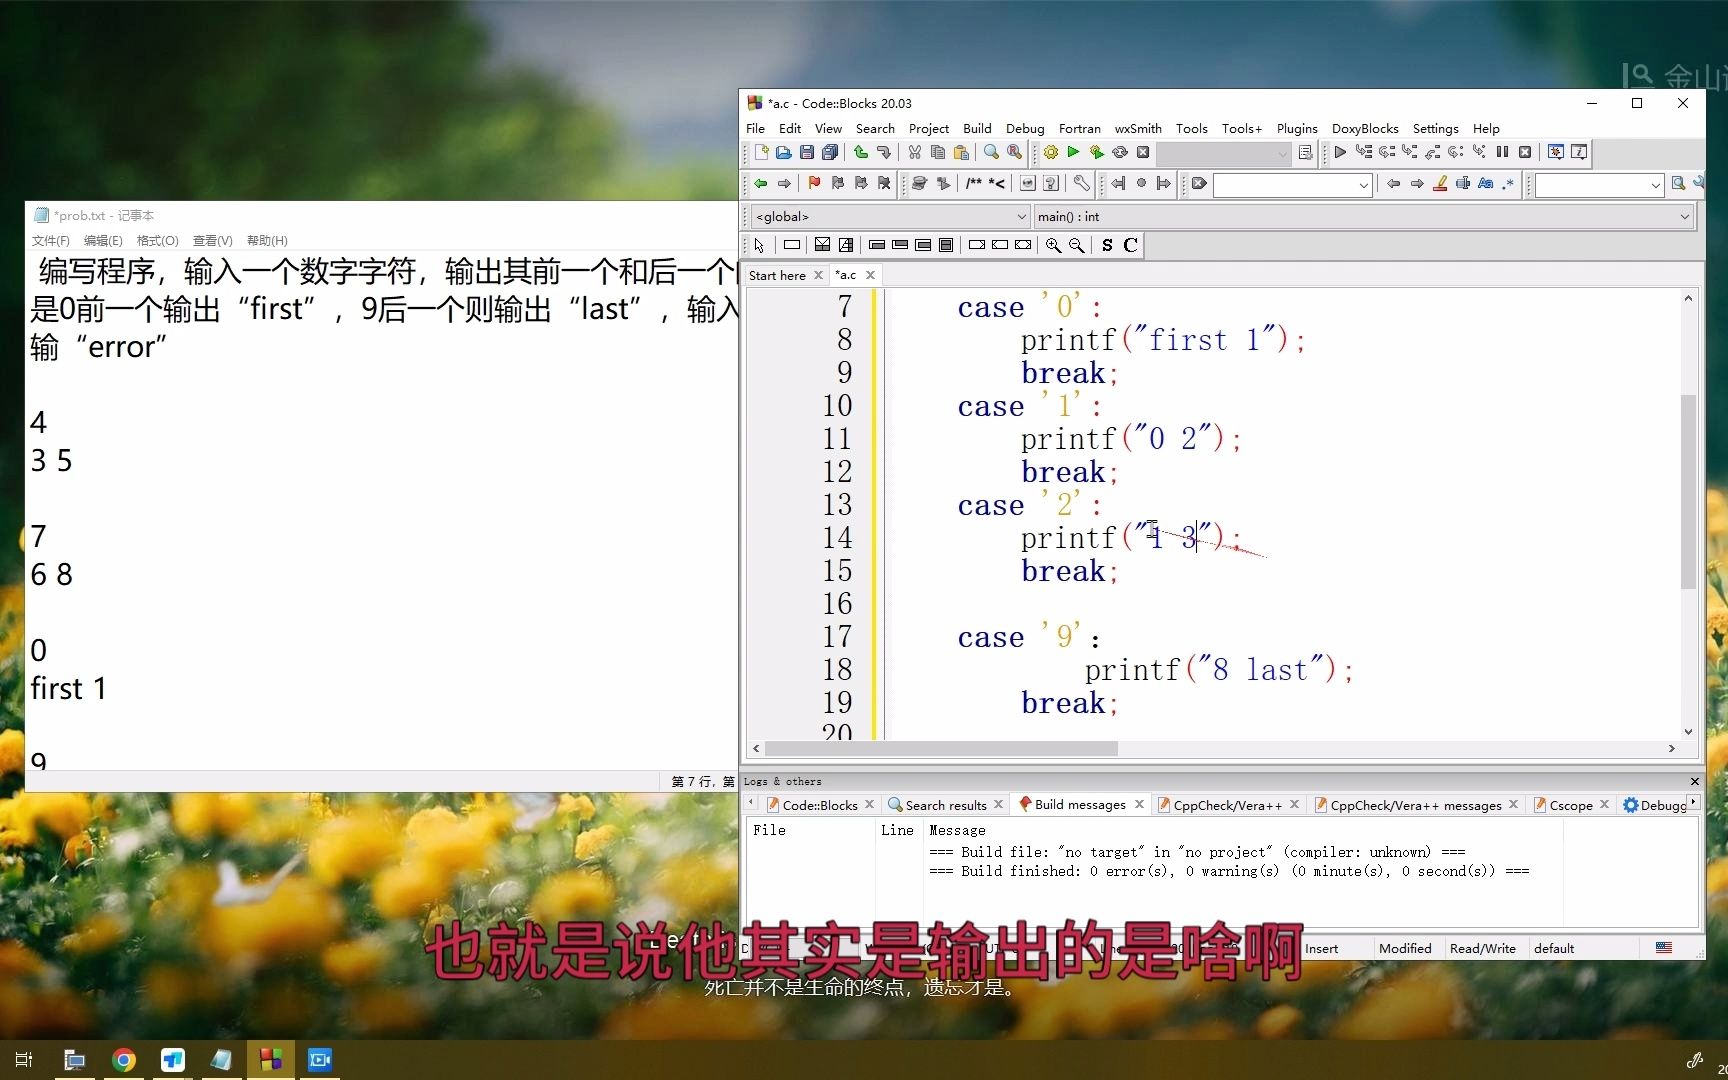
Task: Click the bold C icon
Action: coord(1130,246)
